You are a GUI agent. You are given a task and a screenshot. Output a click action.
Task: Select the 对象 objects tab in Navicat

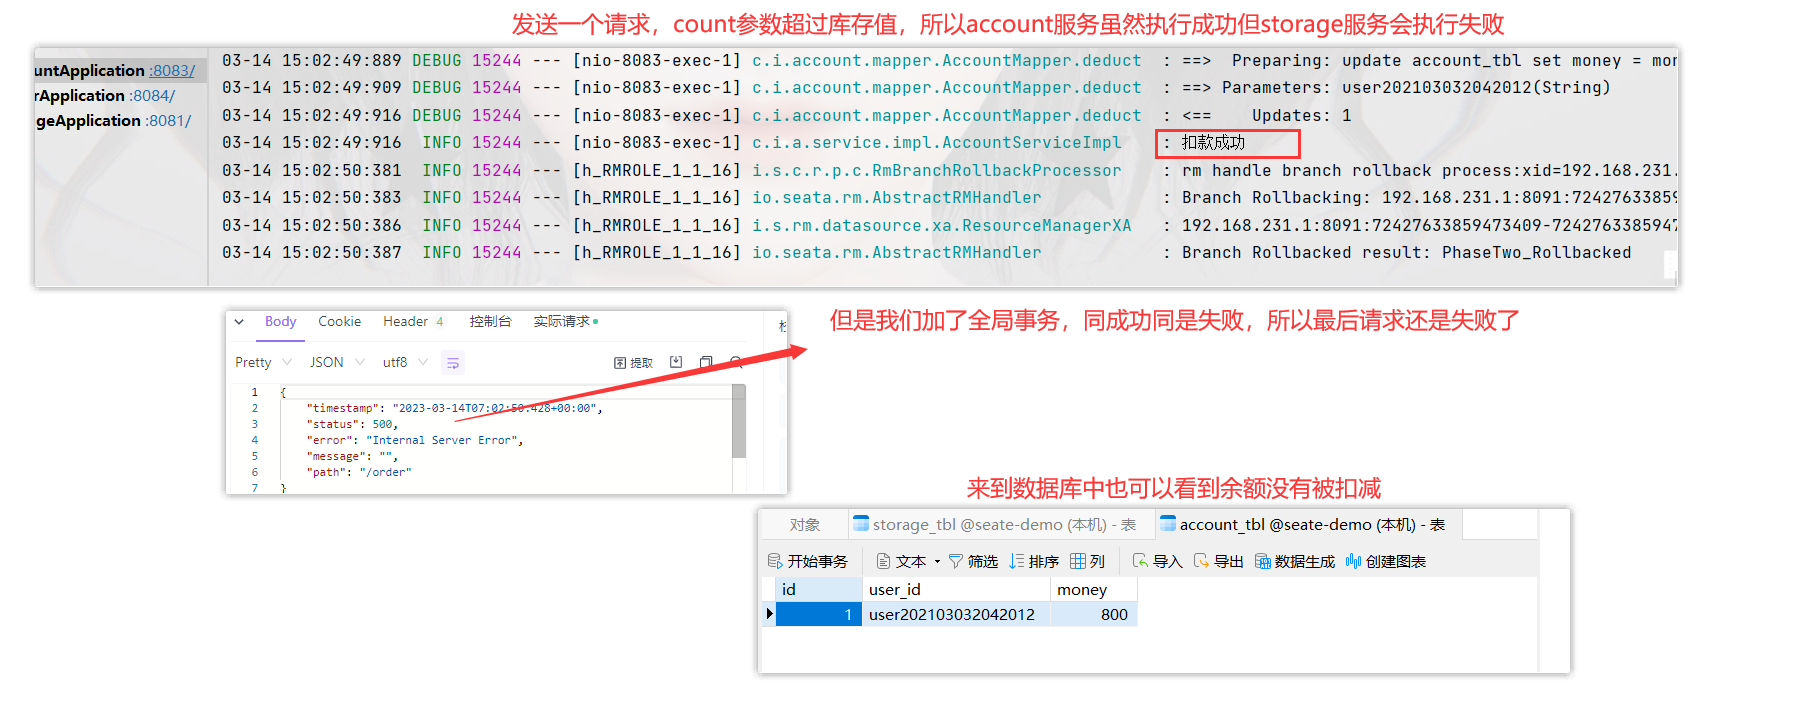tap(804, 525)
